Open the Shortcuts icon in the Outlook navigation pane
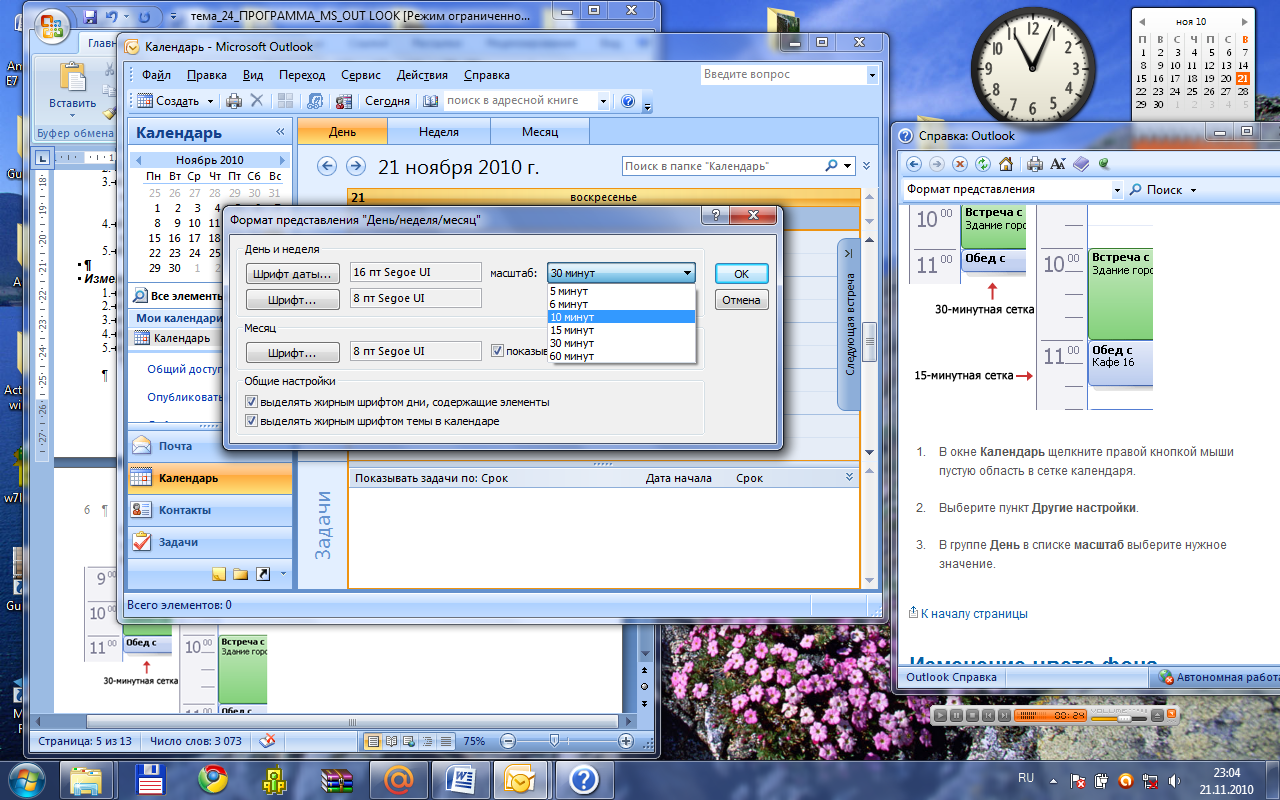The width and height of the screenshot is (1280, 800). point(263,574)
